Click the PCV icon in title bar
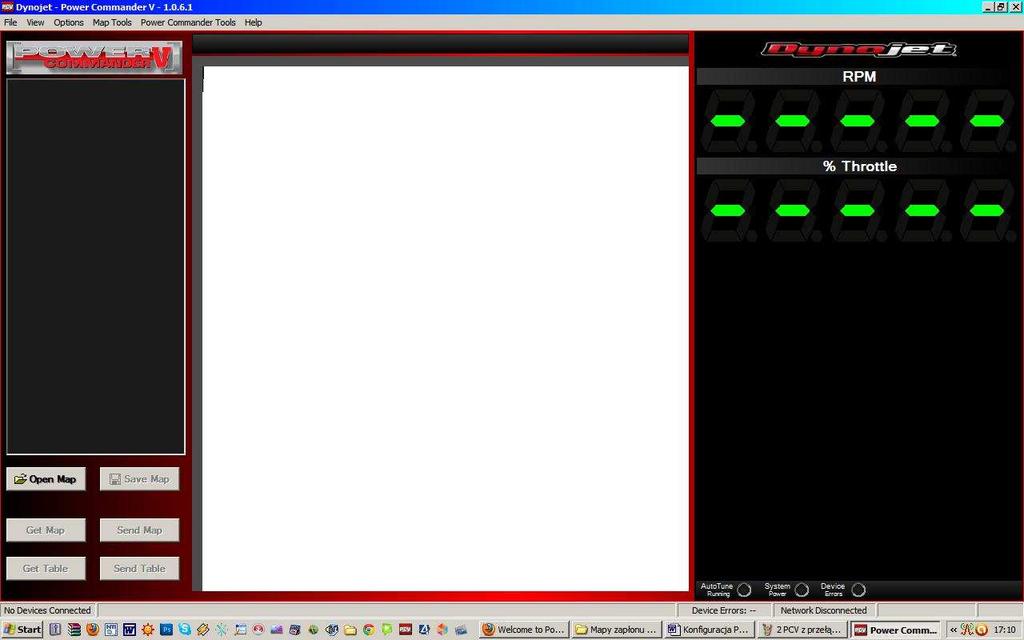This screenshot has width=1024, height=640. coord(7,7)
